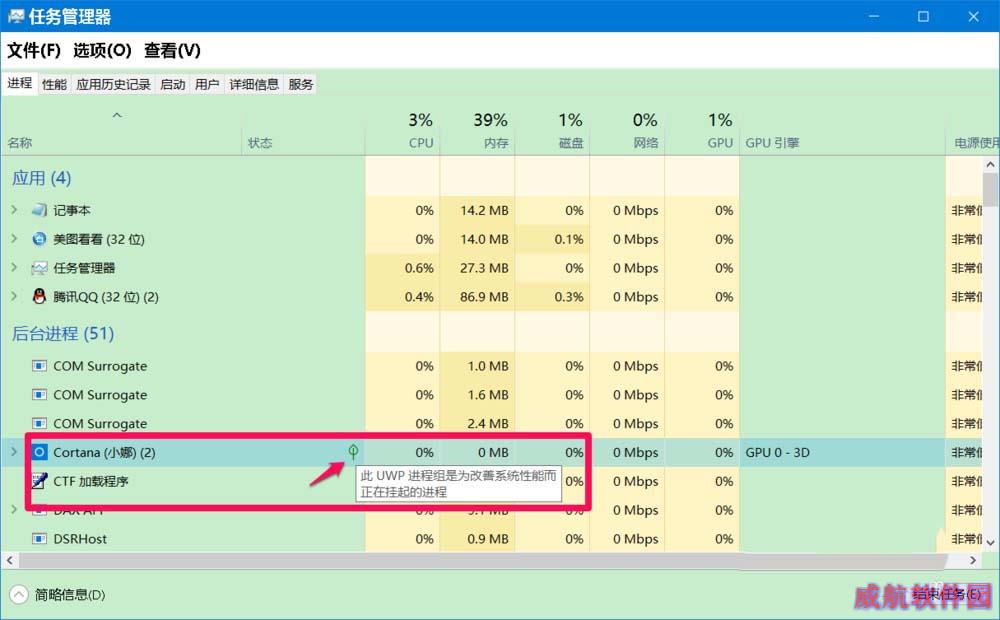This screenshot has height=620, width=1000.
Task: Click the 0.3% disk value
Action: pos(569,297)
